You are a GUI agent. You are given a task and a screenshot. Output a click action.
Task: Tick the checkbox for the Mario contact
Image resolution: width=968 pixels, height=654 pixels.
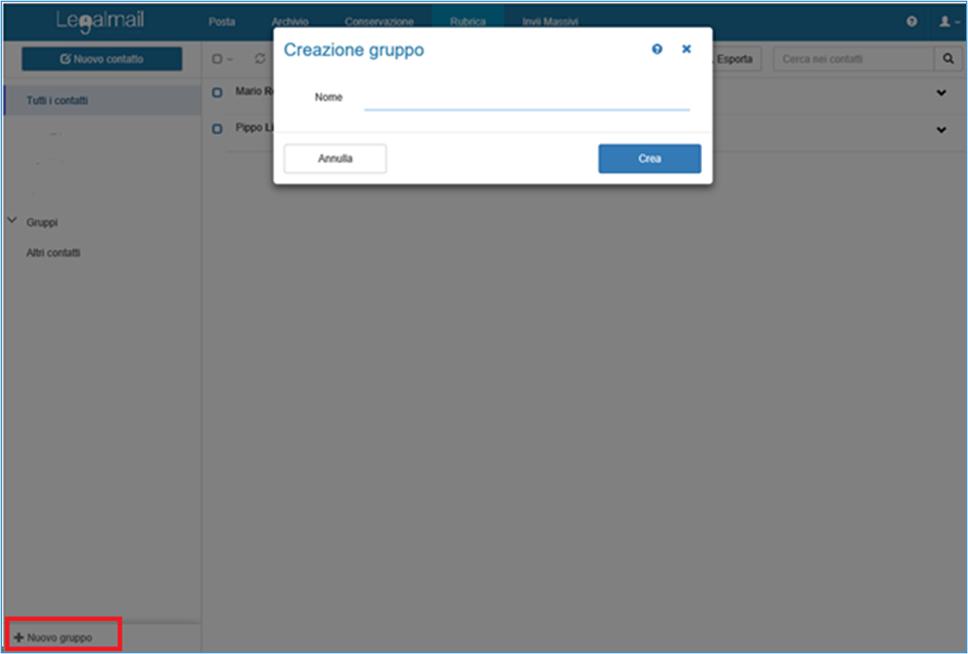coord(217,93)
